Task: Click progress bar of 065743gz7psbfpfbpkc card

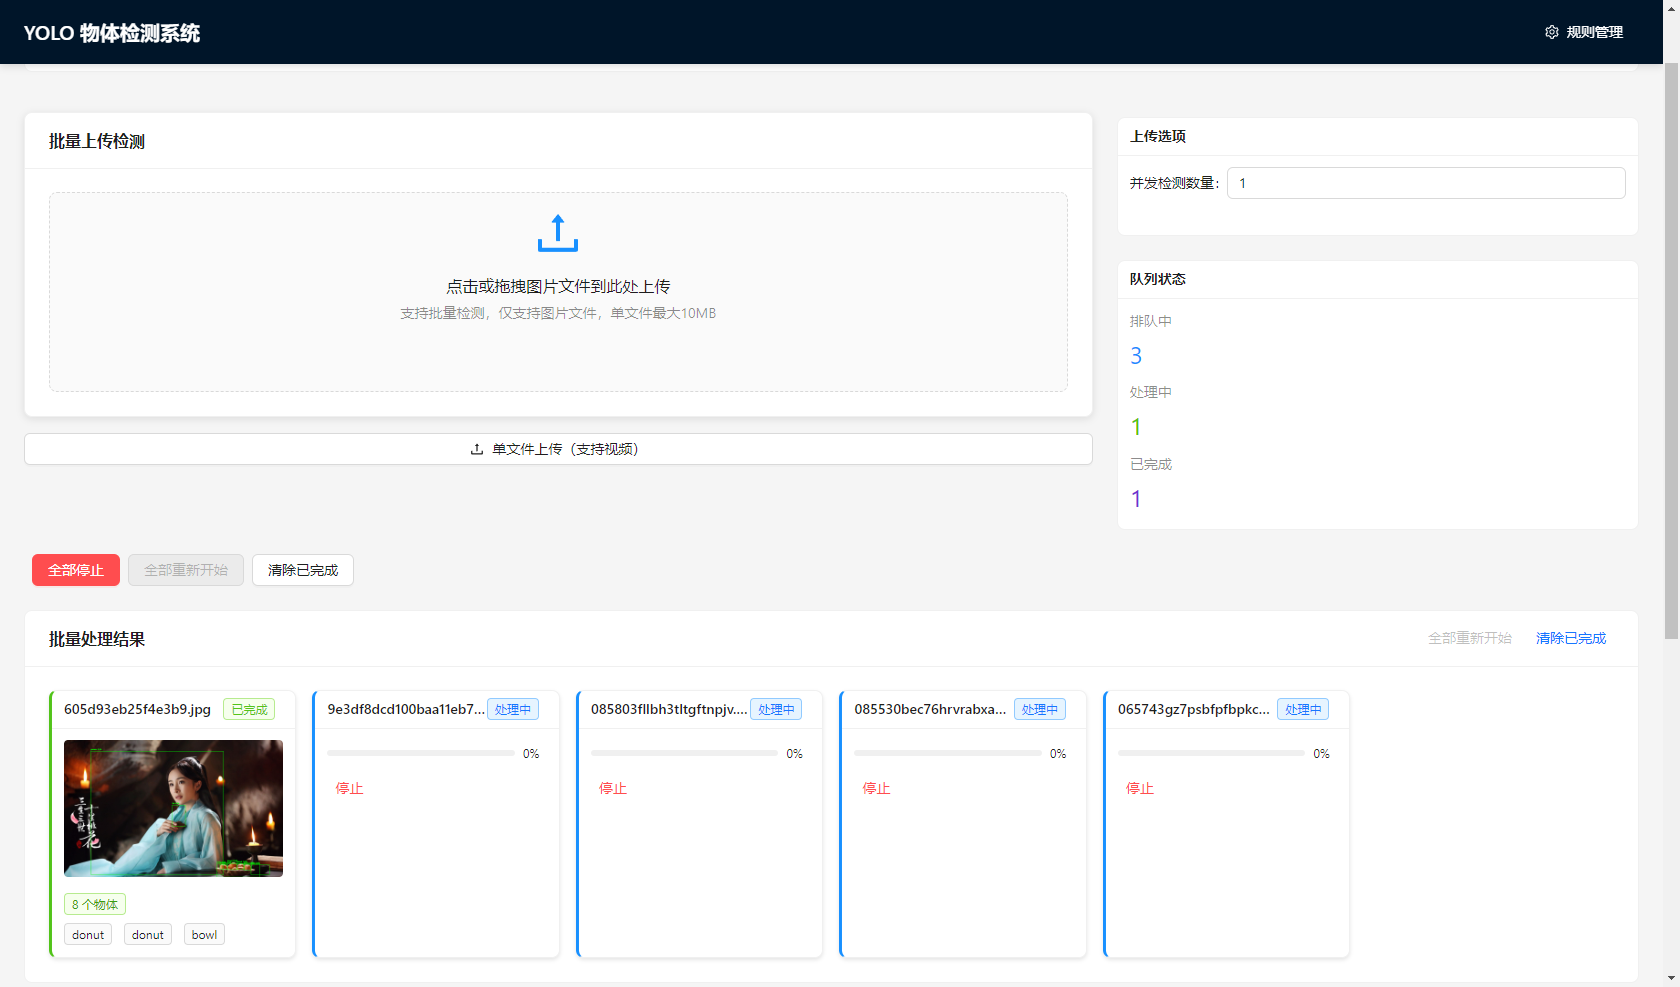Action: [x=1211, y=753]
